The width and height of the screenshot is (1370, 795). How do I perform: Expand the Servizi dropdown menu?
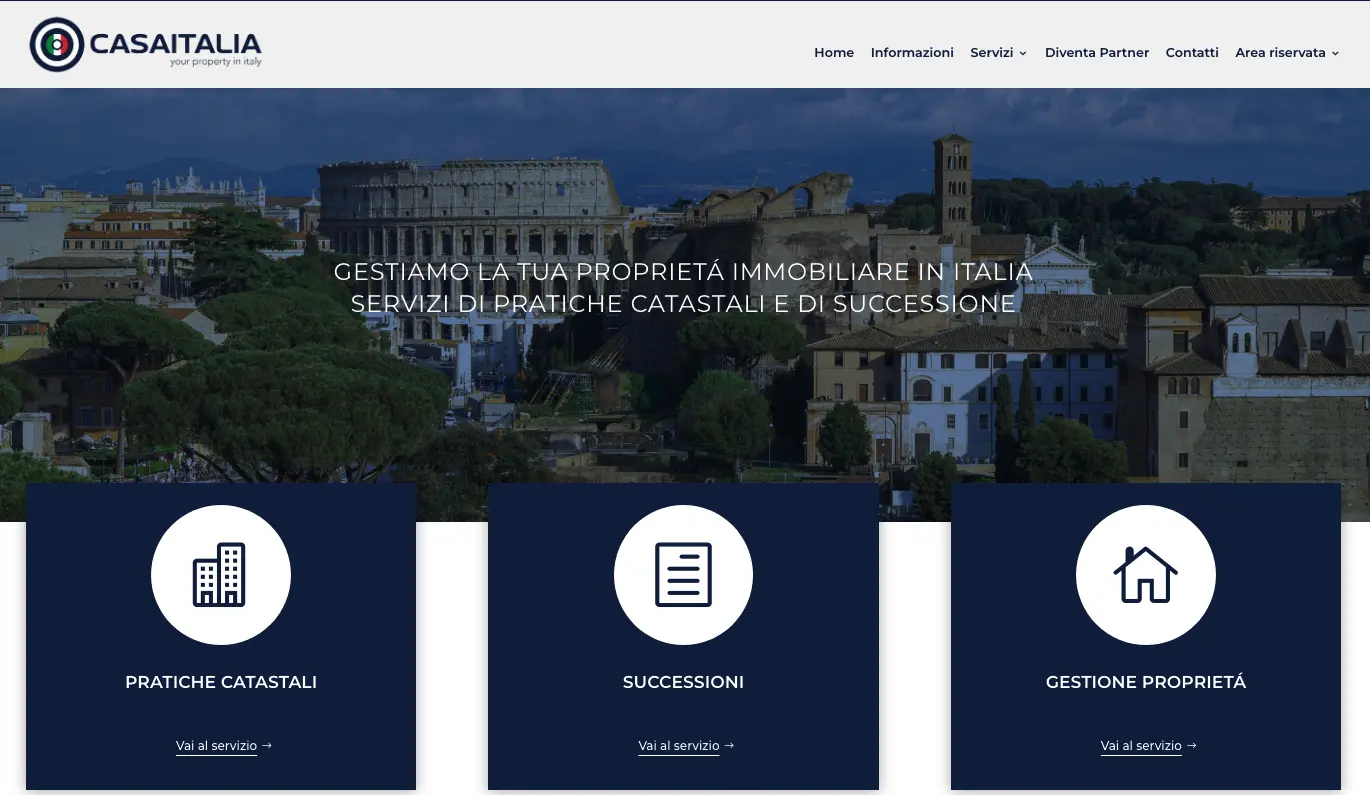click(991, 53)
